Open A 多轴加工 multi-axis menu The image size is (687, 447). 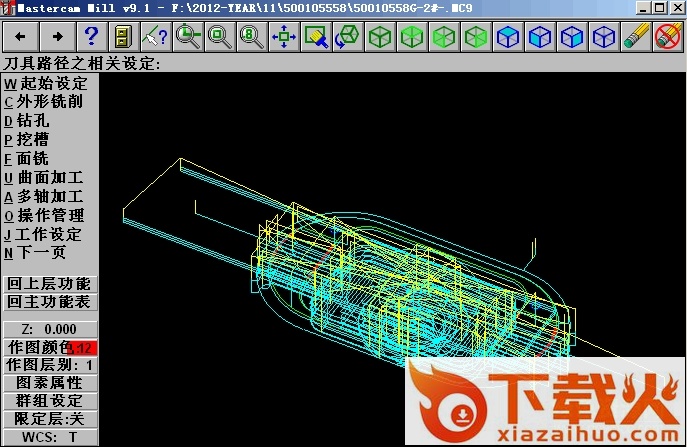(x=43, y=196)
